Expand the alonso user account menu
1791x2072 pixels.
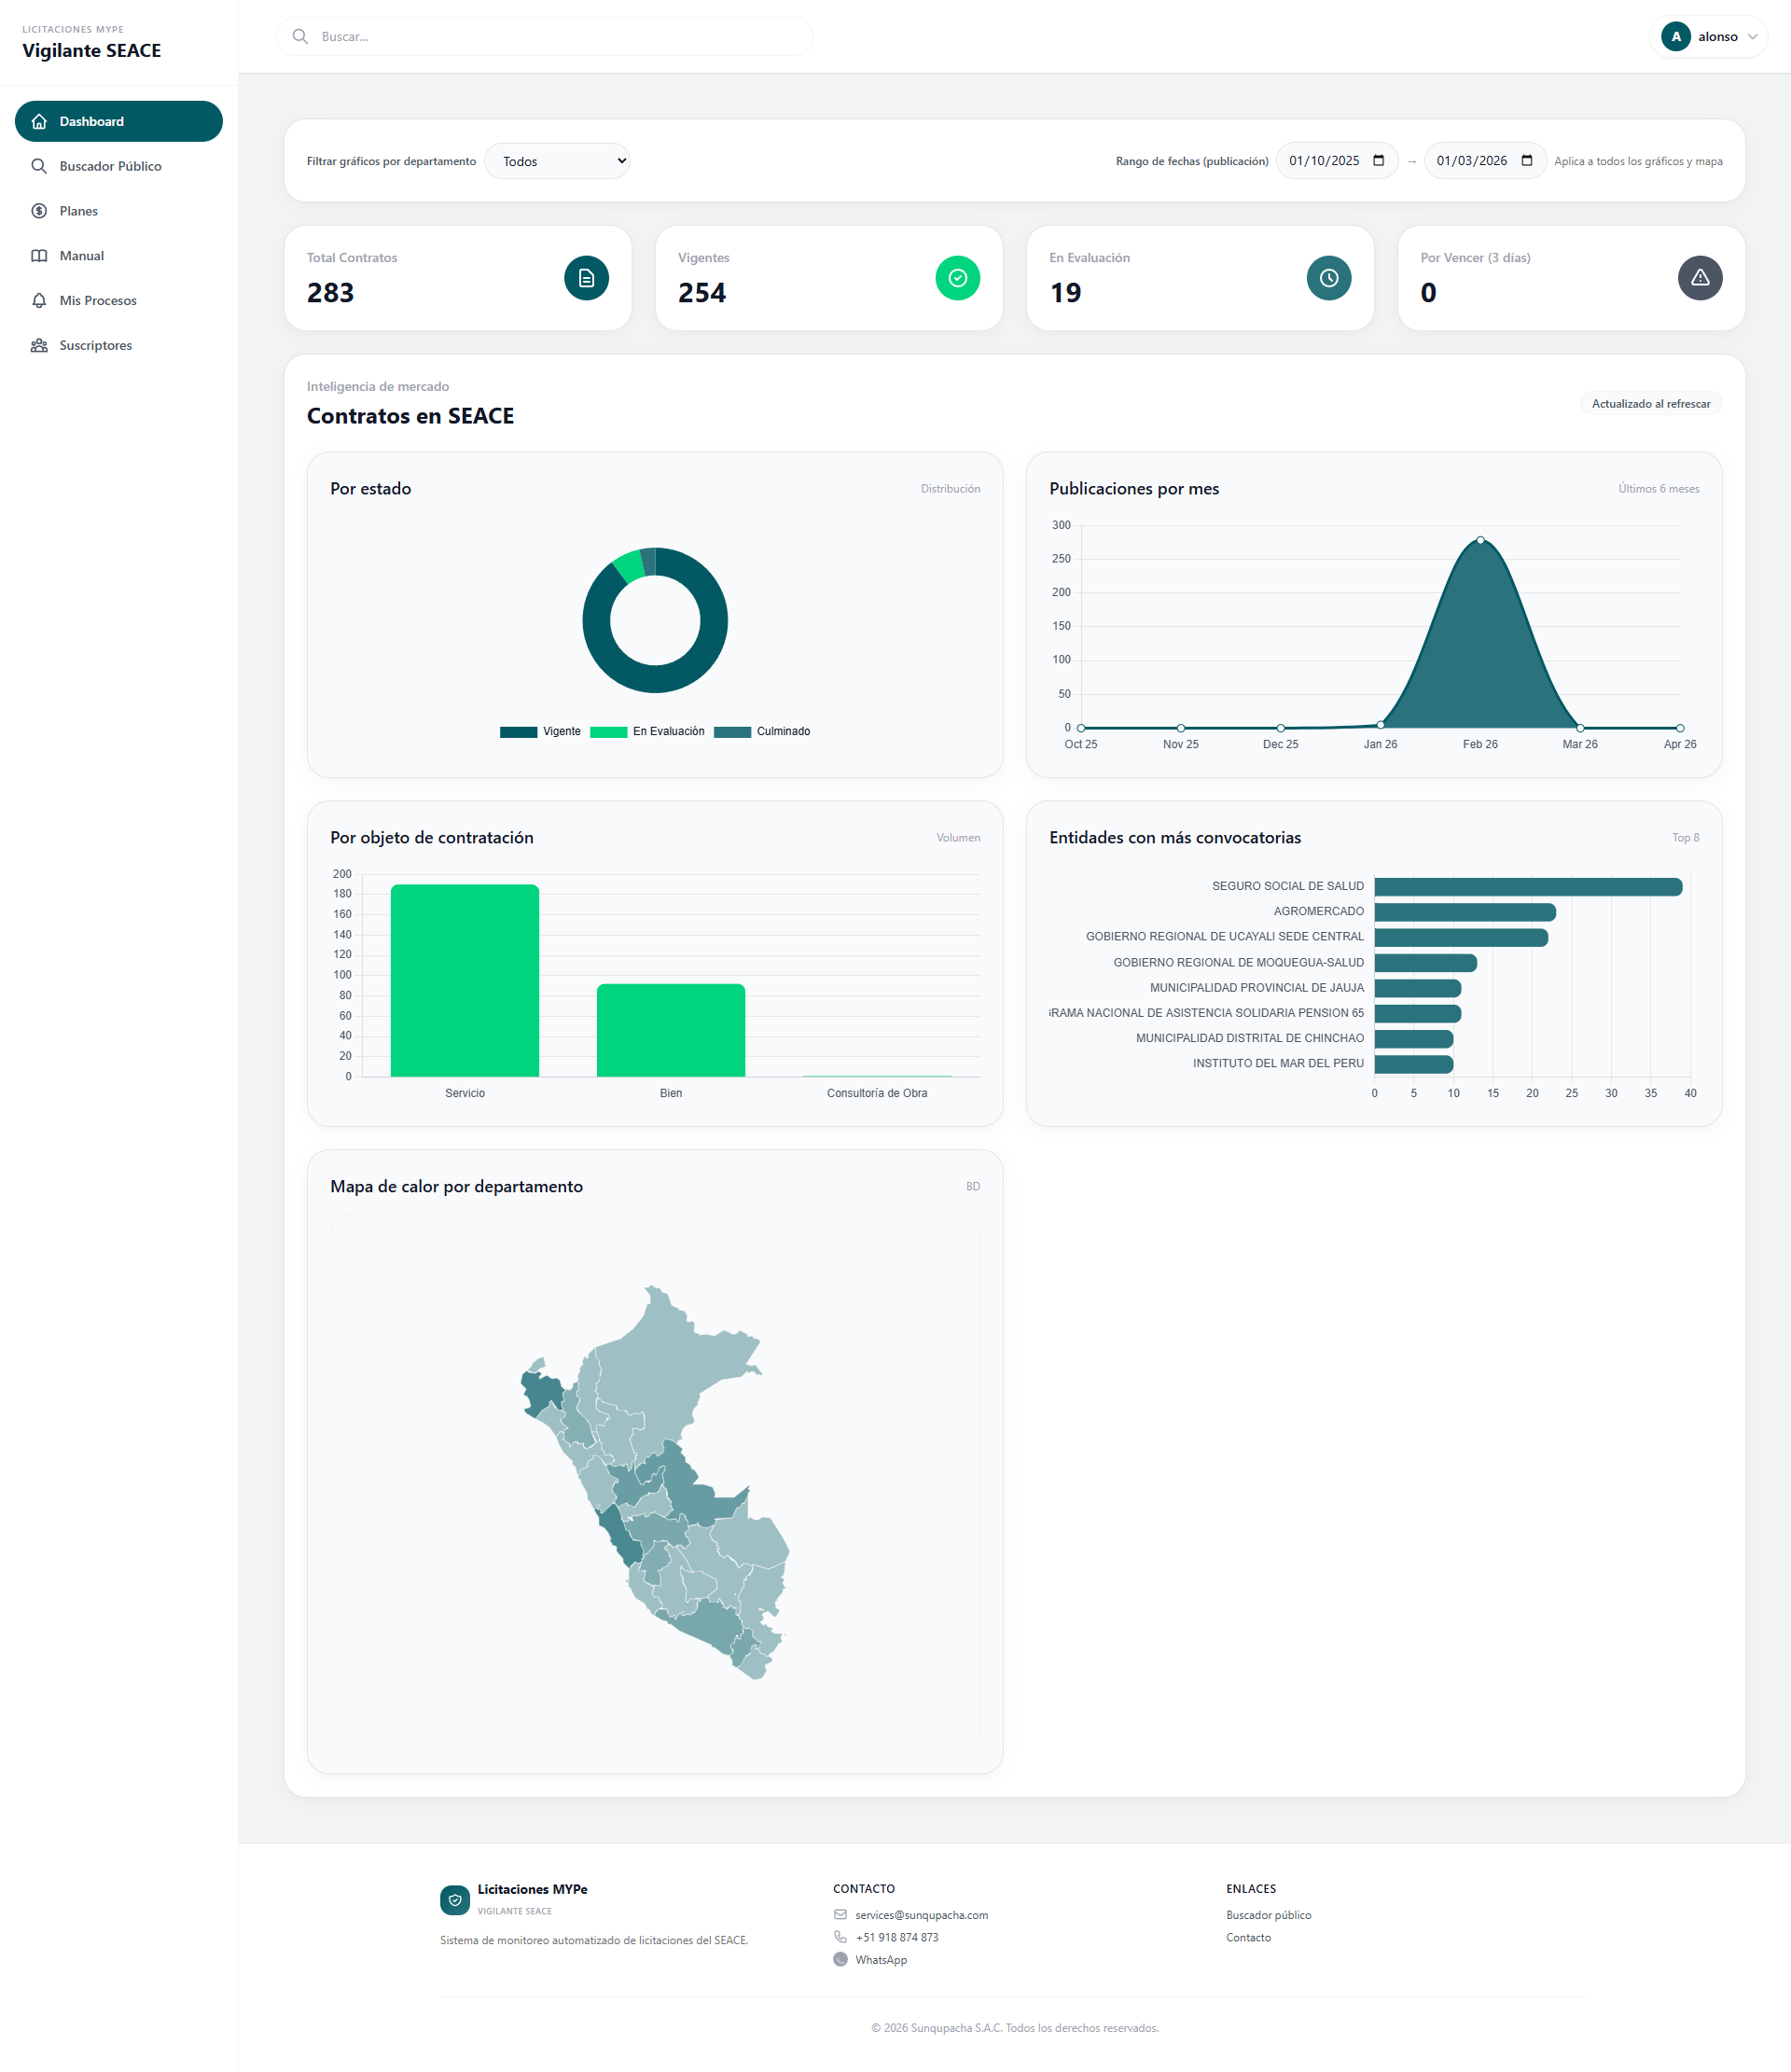click(1709, 36)
